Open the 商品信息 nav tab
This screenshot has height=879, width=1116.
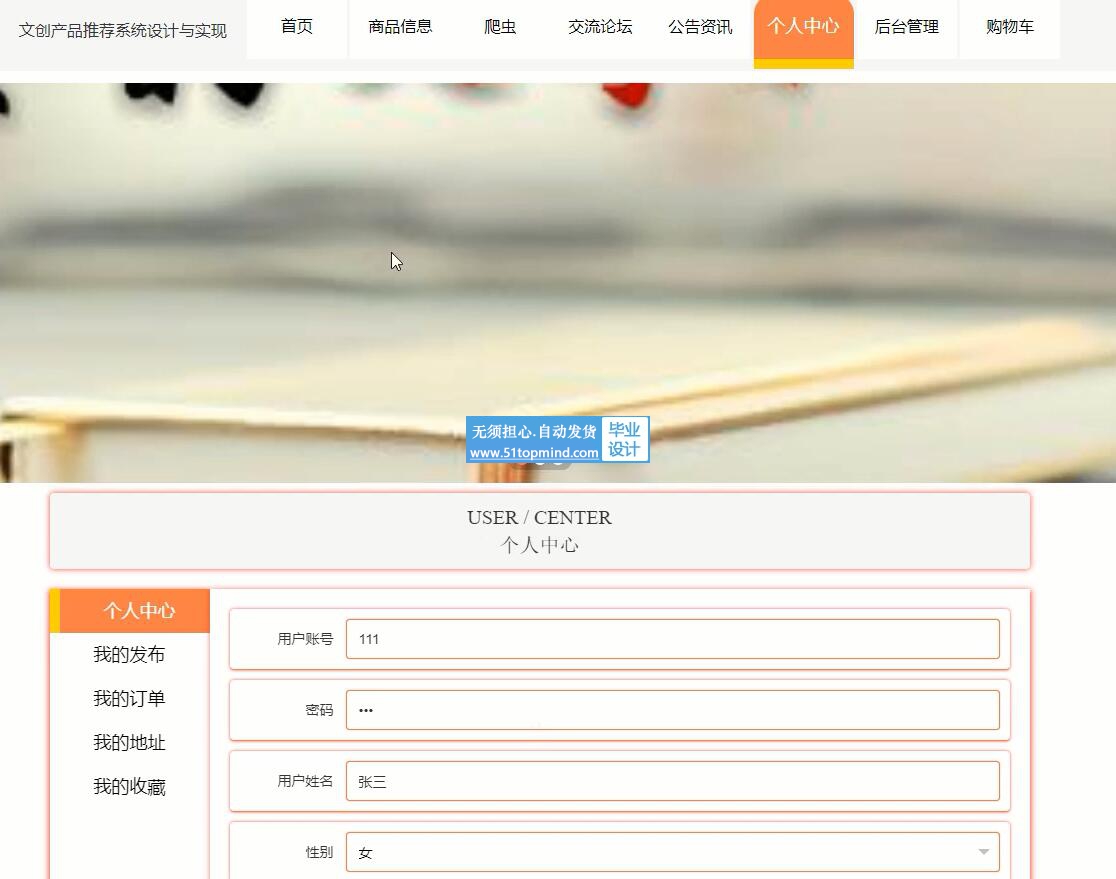click(x=399, y=28)
